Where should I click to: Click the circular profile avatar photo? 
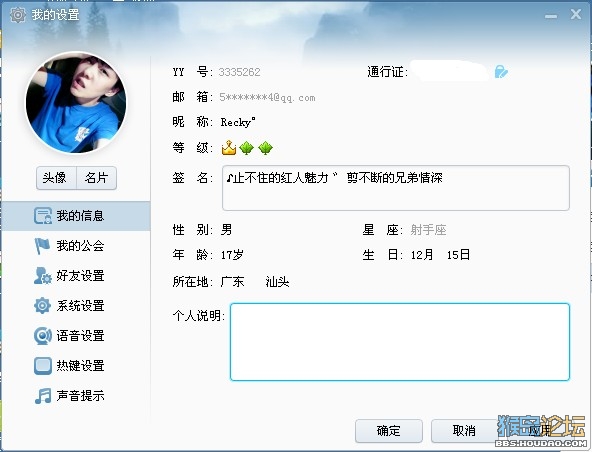point(76,103)
